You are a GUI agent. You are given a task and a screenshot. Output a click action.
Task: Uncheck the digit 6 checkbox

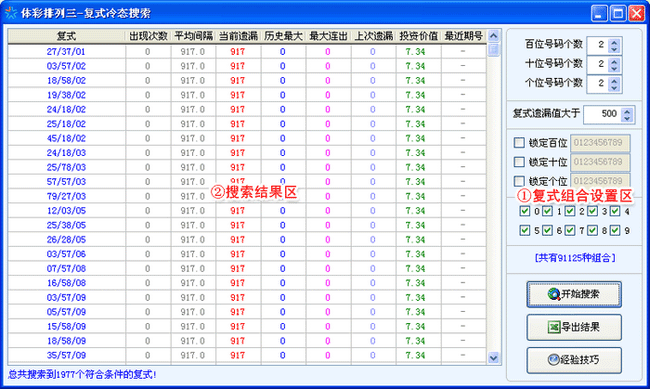(x=547, y=230)
